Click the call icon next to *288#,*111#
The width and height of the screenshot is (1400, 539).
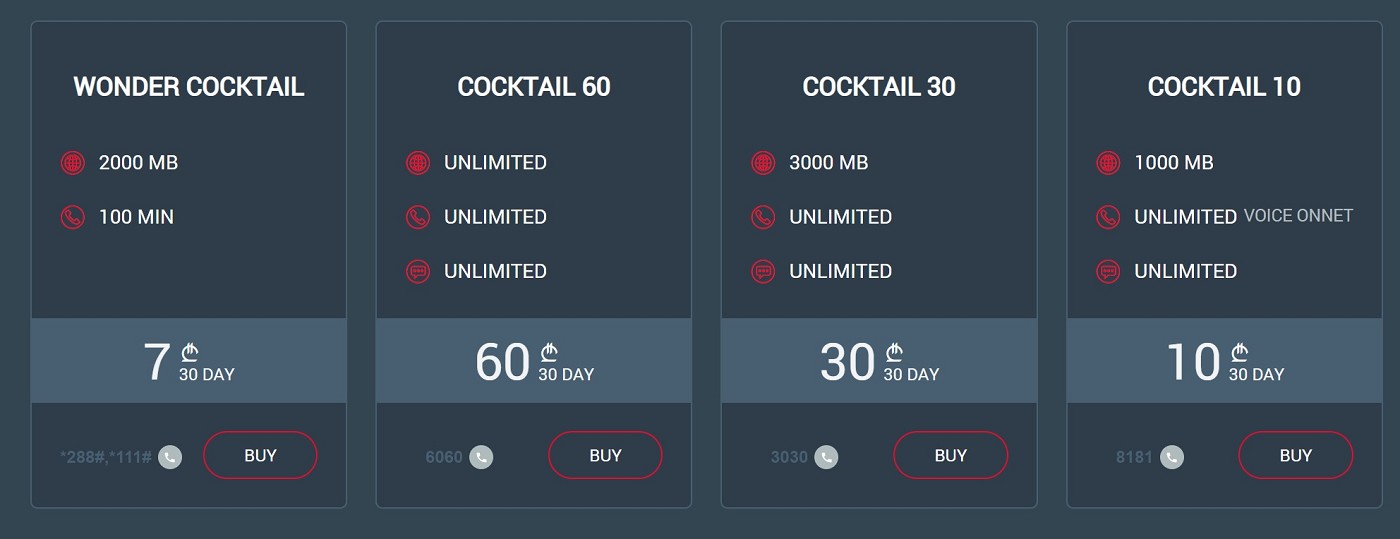tap(170, 457)
